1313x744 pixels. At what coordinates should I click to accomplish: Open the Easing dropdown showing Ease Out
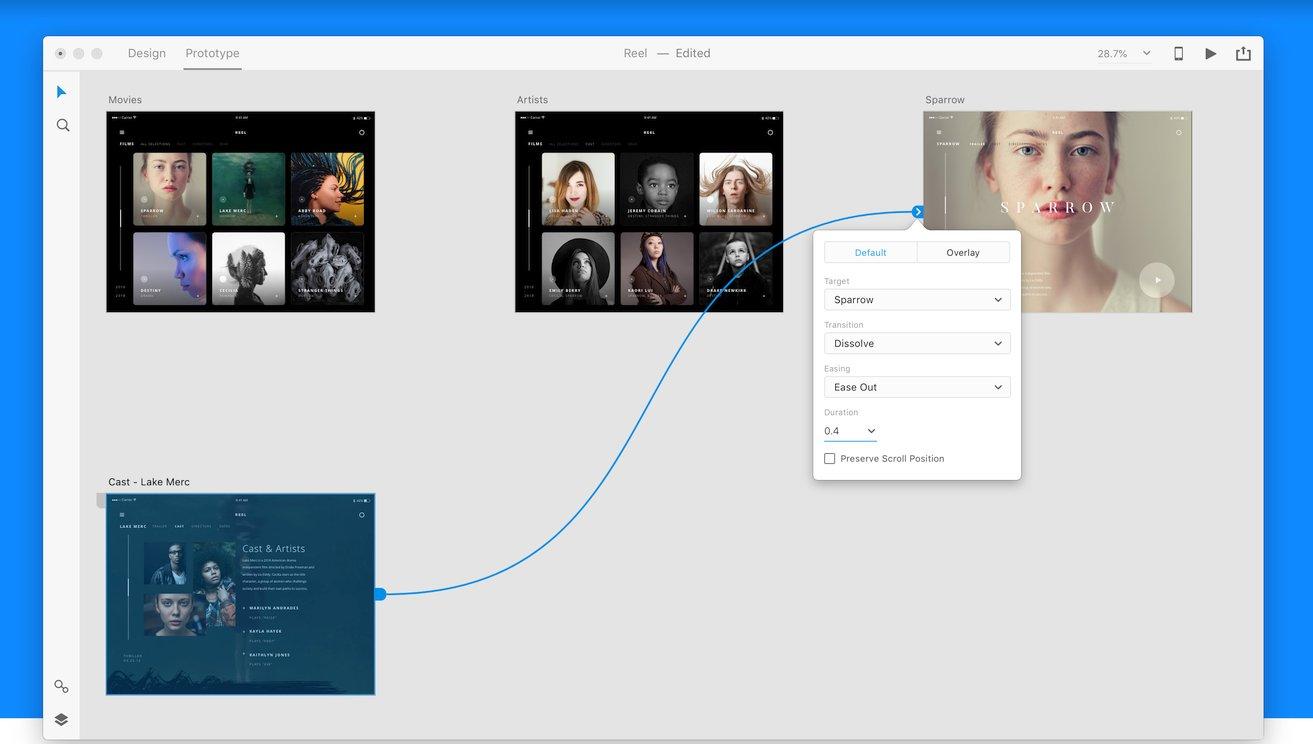click(917, 387)
